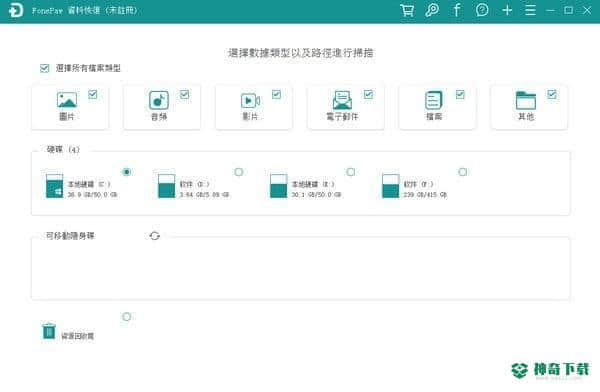The width and height of the screenshot is (600, 392).
Task: Click the others (其他) folder icon
Action: (526, 100)
